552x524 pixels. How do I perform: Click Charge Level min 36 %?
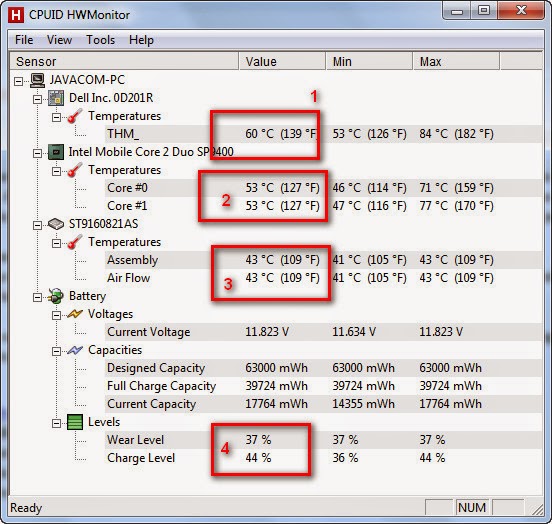tap(345, 458)
